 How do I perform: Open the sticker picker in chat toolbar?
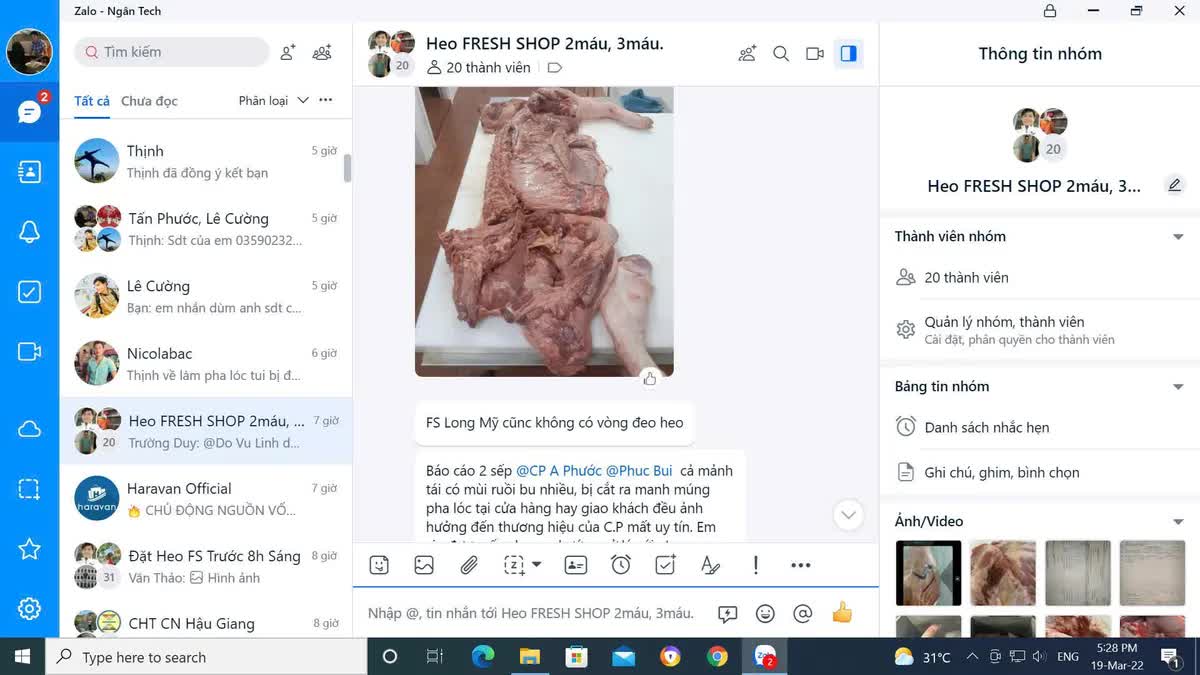pos(379,565)
